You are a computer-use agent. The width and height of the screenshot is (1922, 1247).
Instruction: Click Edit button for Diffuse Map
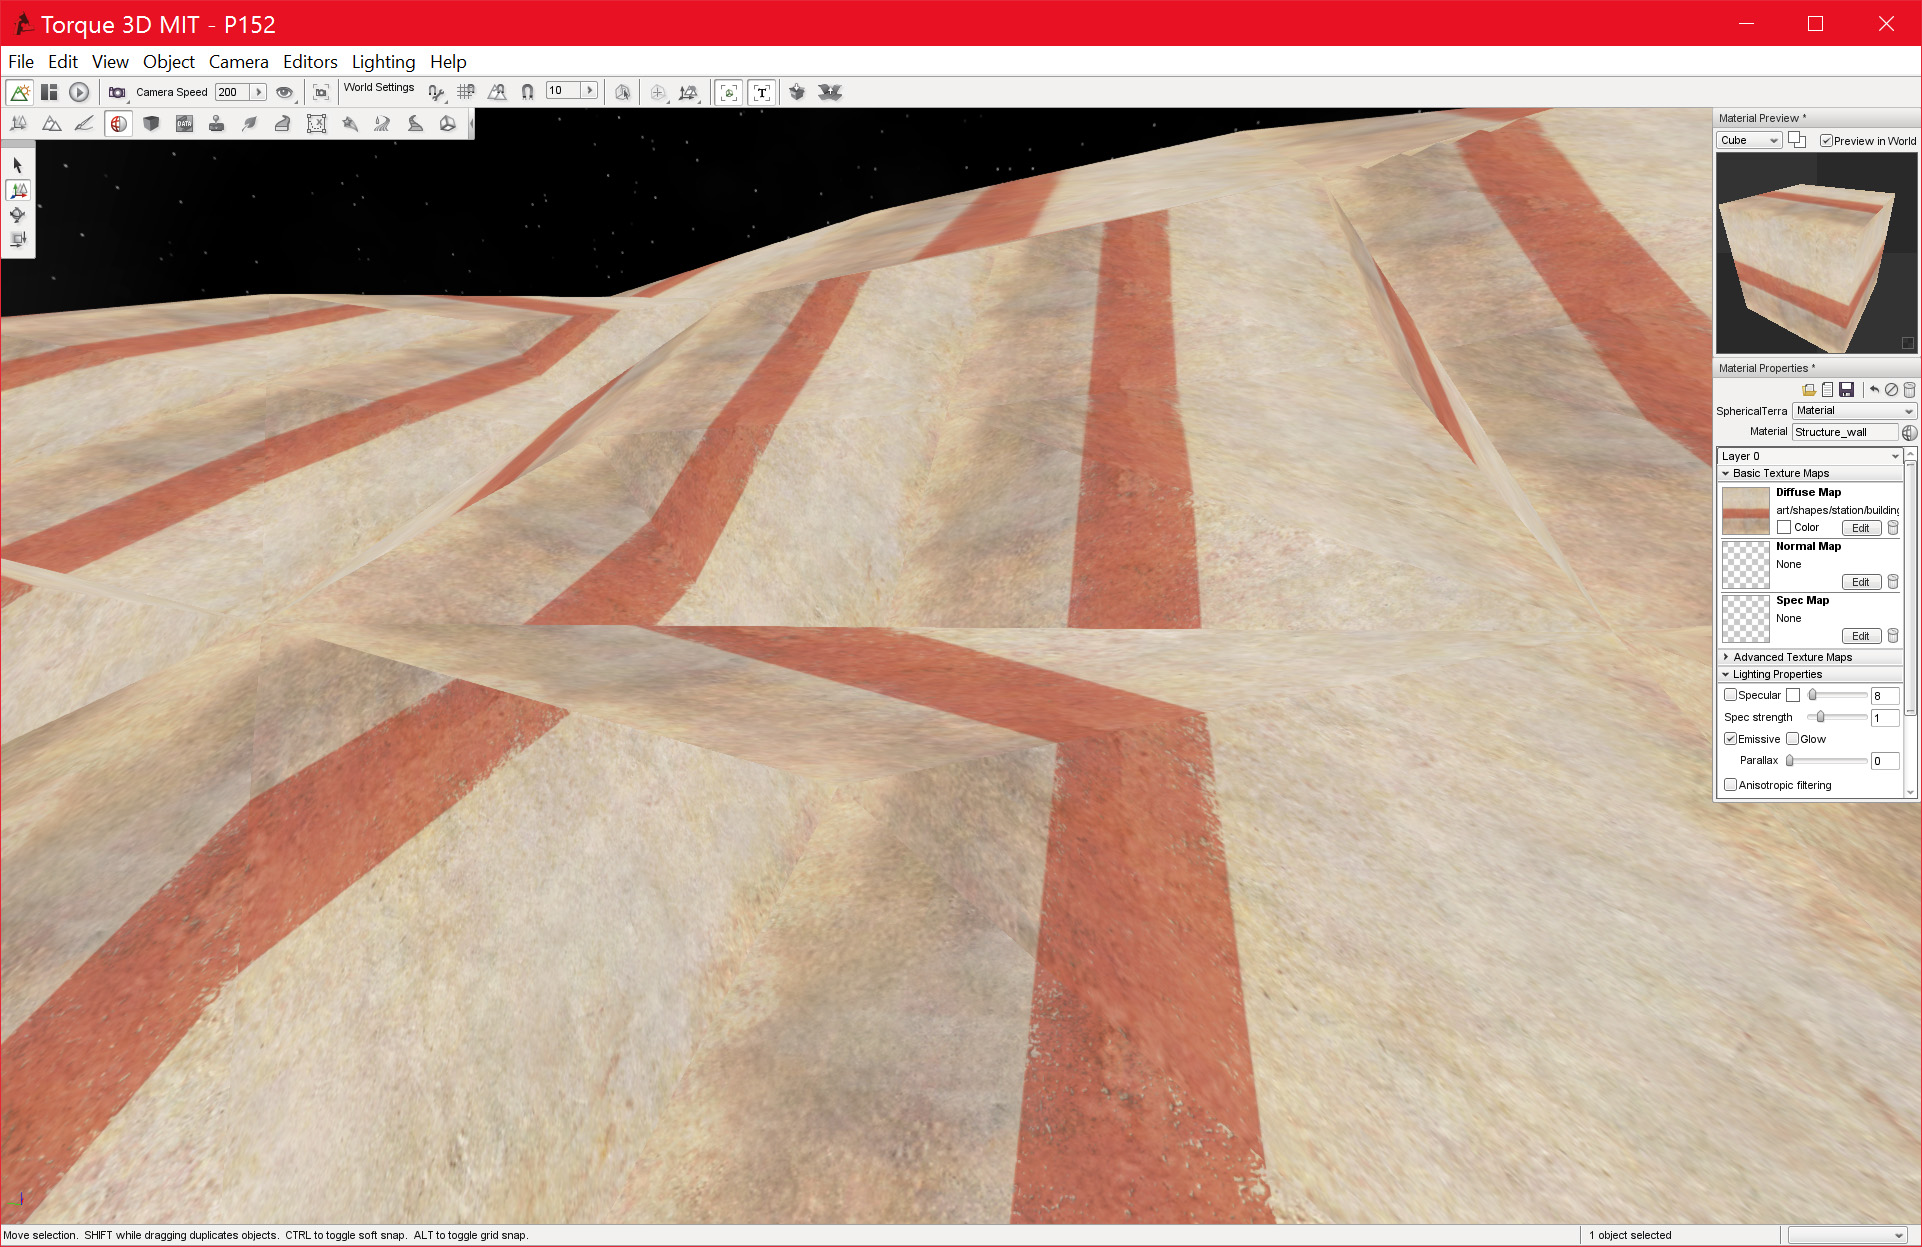(x=1861, y=528)
